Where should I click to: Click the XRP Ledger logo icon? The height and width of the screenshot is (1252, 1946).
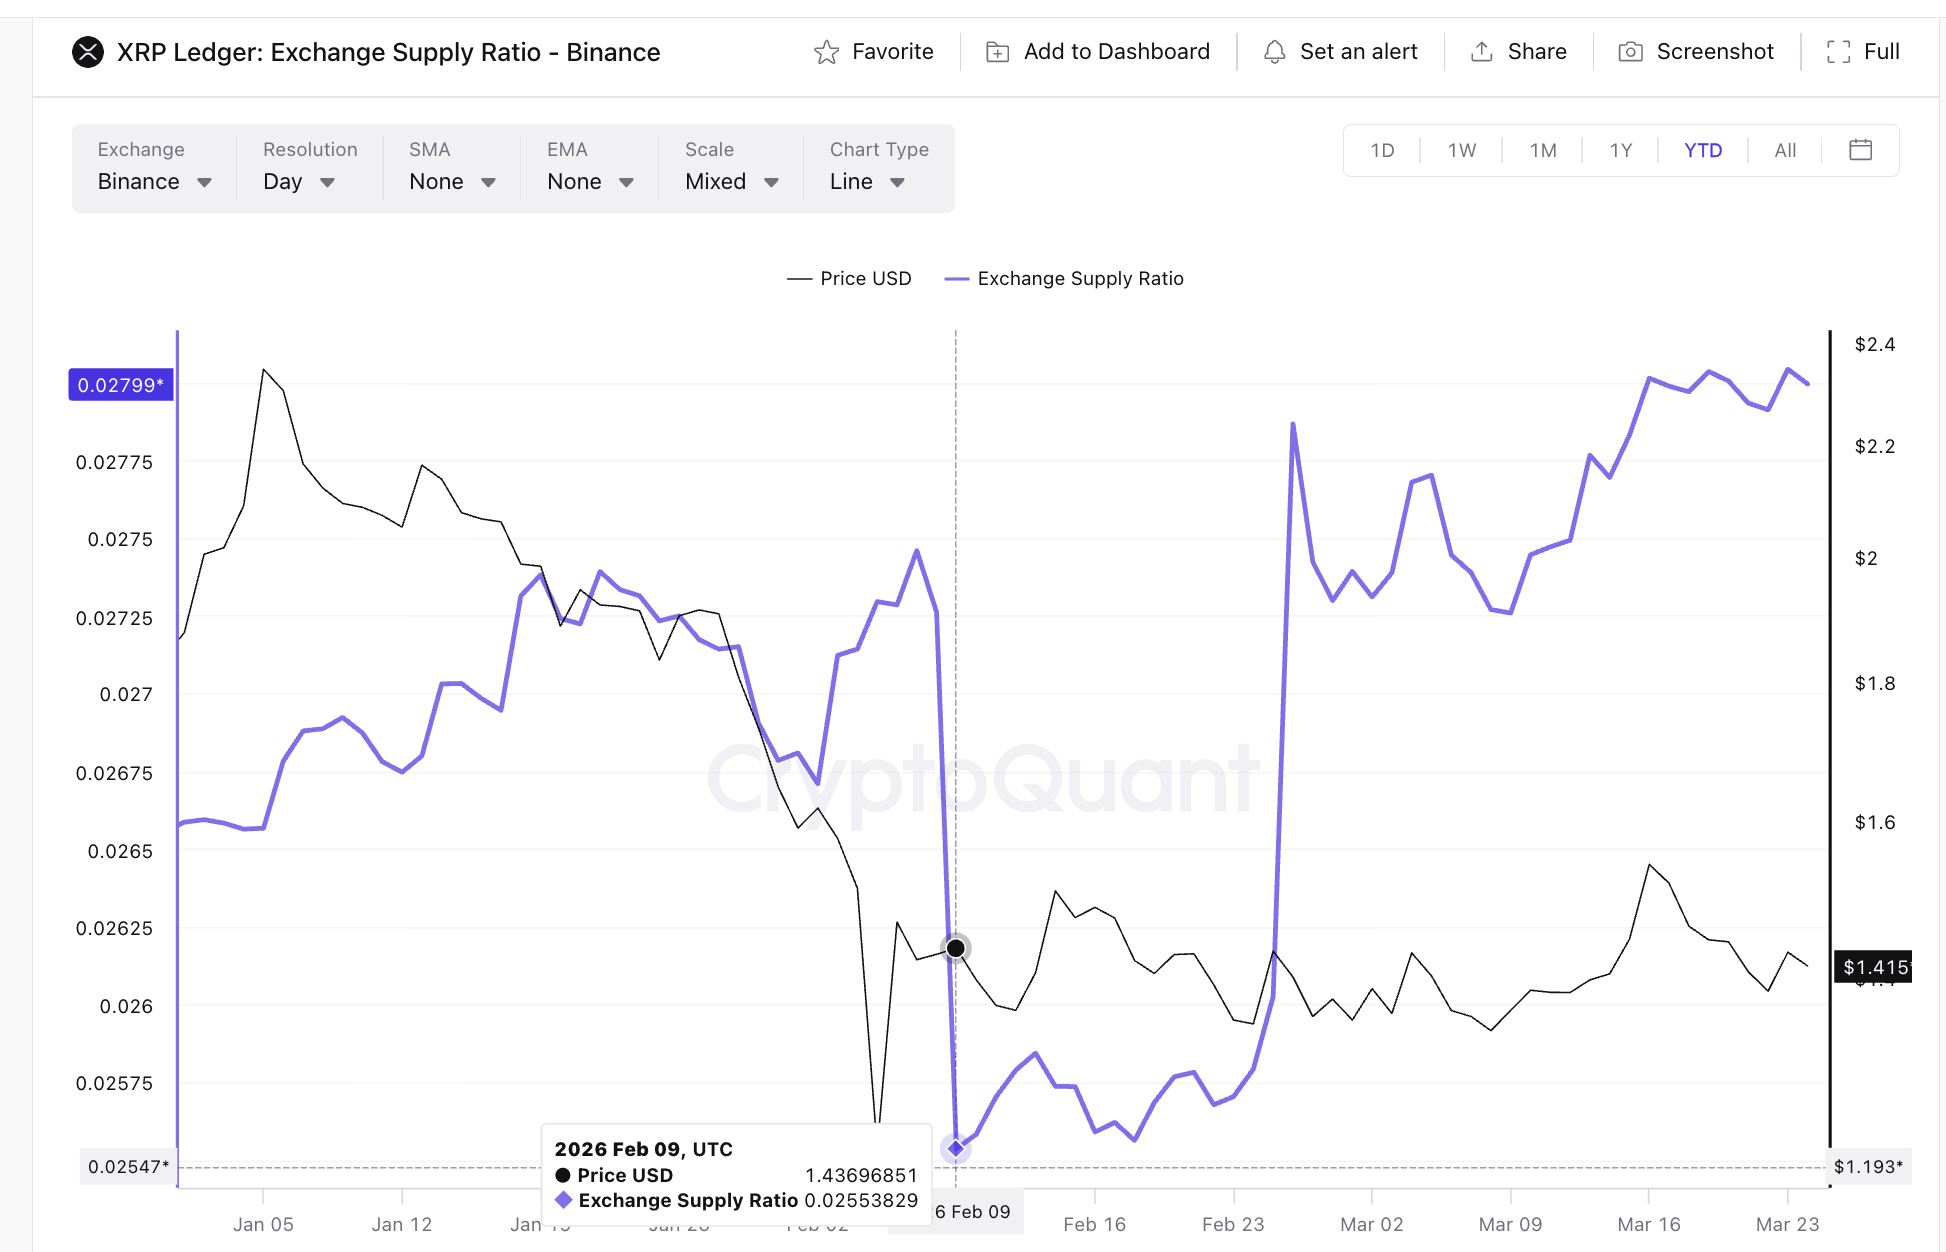click(x=89, y=51)
